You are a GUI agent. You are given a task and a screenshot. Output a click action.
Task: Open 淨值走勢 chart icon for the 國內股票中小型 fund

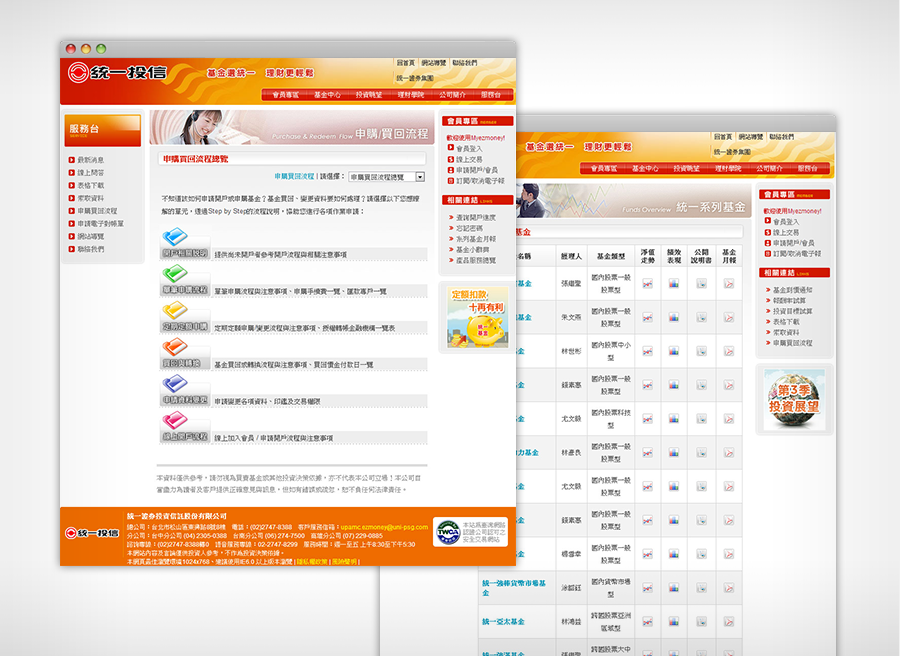click(x=647, y=351)
